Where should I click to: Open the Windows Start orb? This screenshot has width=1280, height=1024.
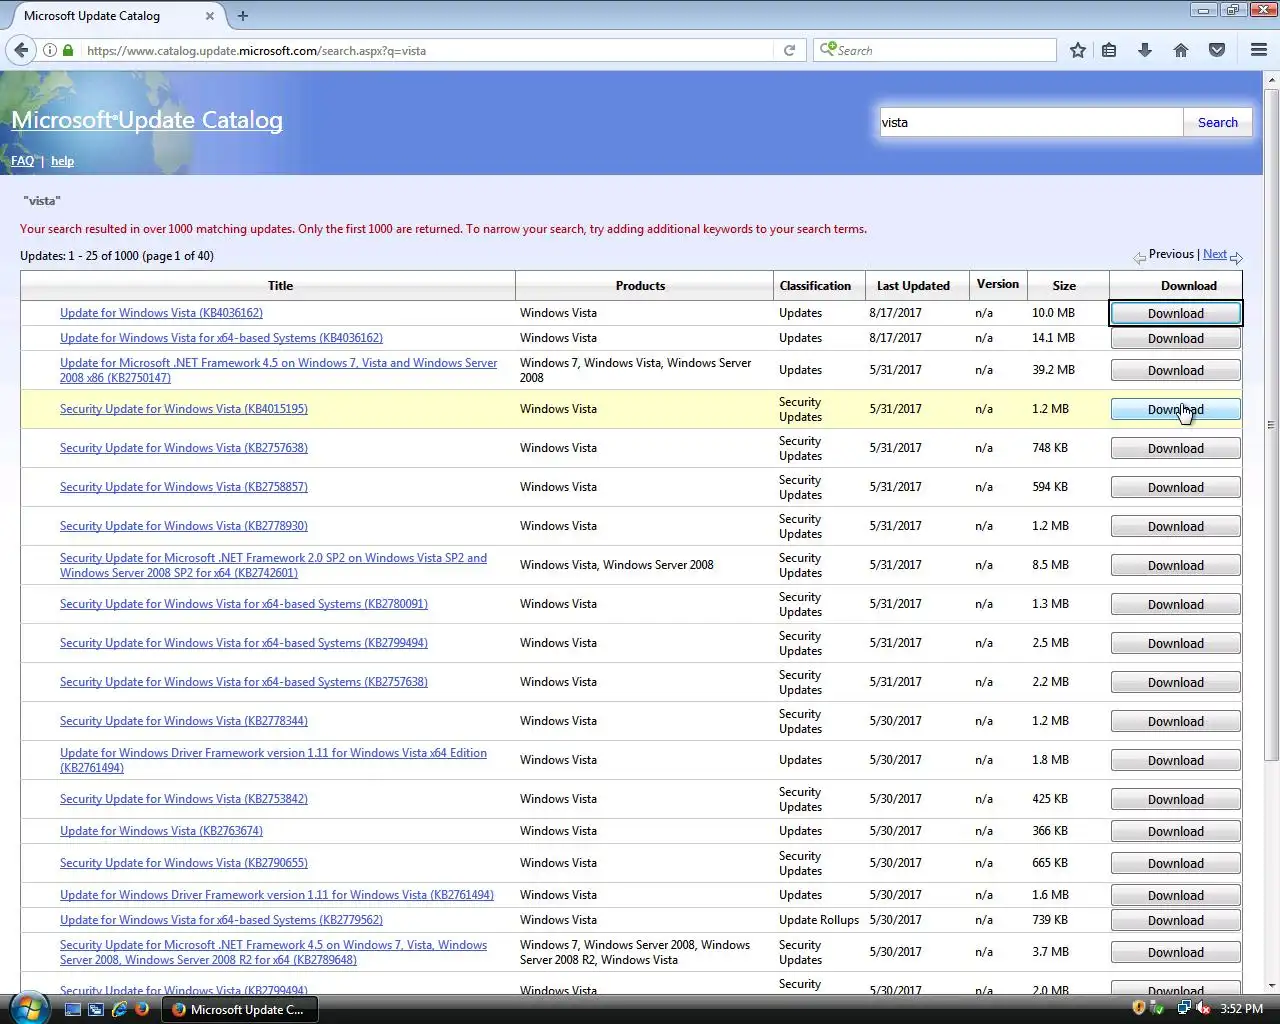(x=28, y=1008)
